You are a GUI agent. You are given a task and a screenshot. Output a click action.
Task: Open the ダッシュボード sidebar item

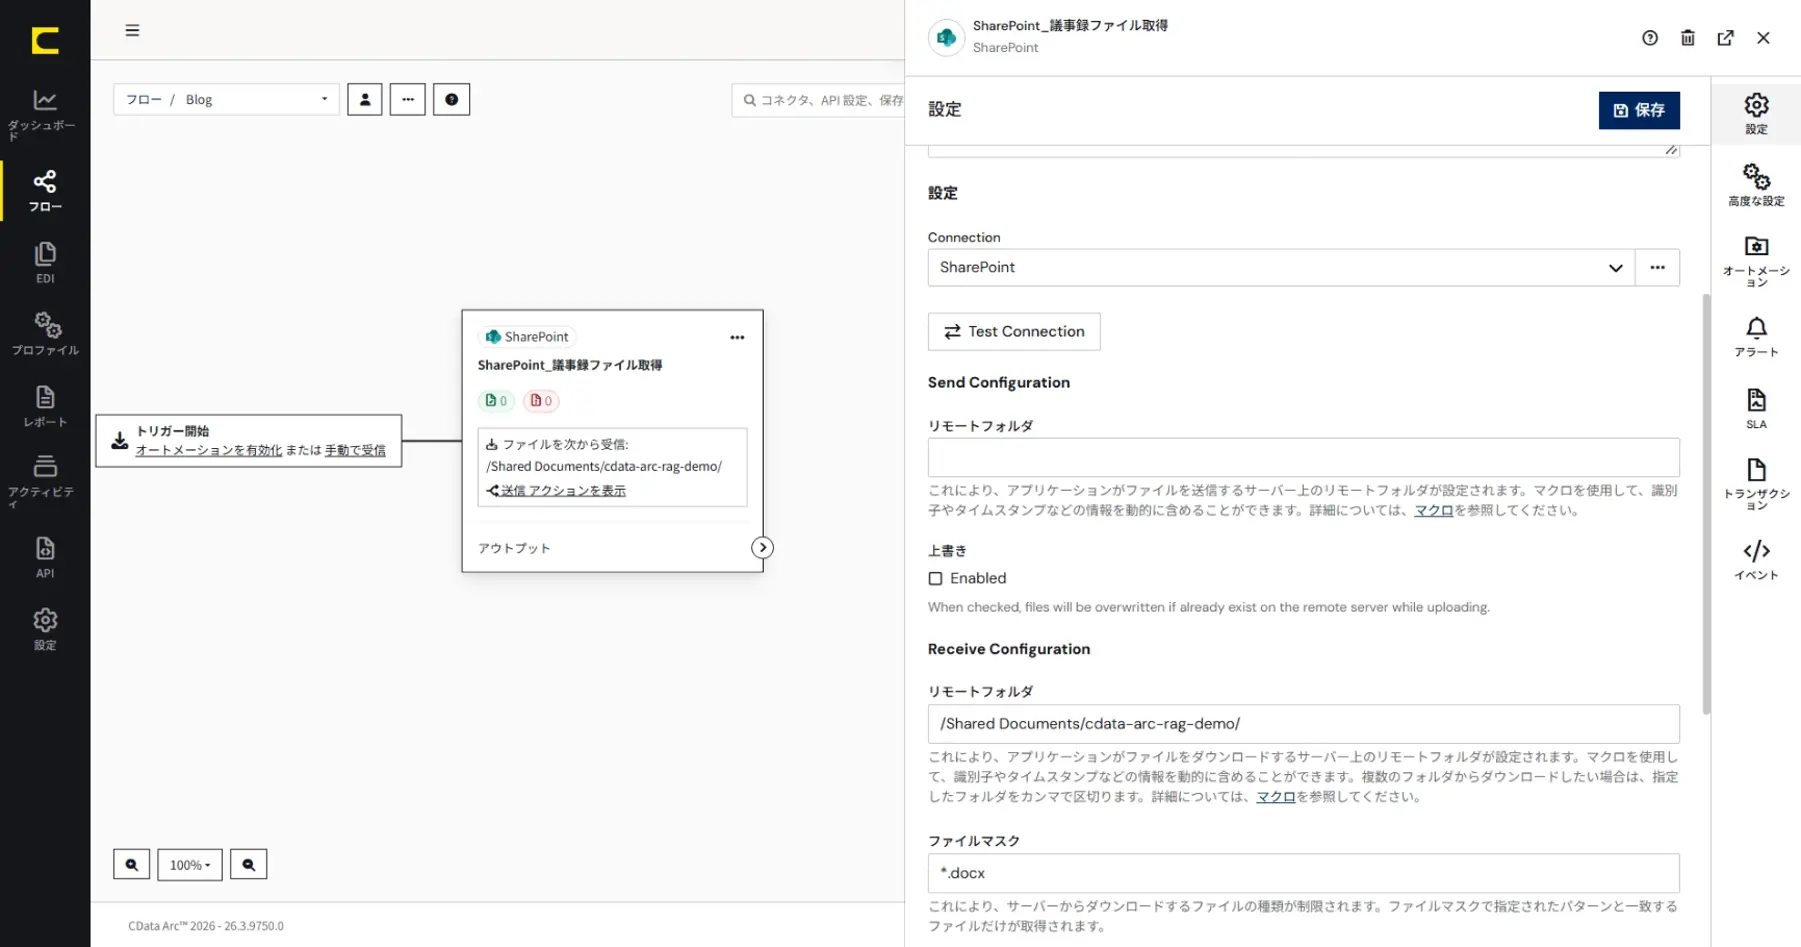[45, 114]
